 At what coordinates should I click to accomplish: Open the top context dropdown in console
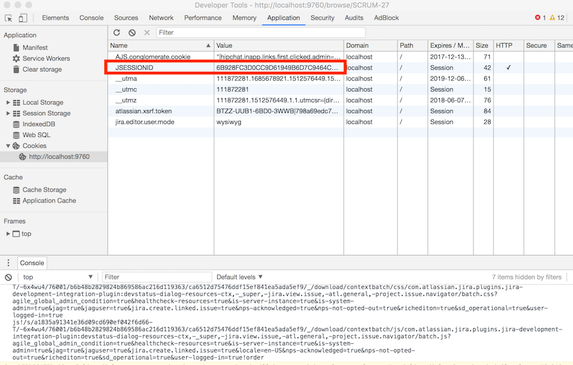[57, 277]
